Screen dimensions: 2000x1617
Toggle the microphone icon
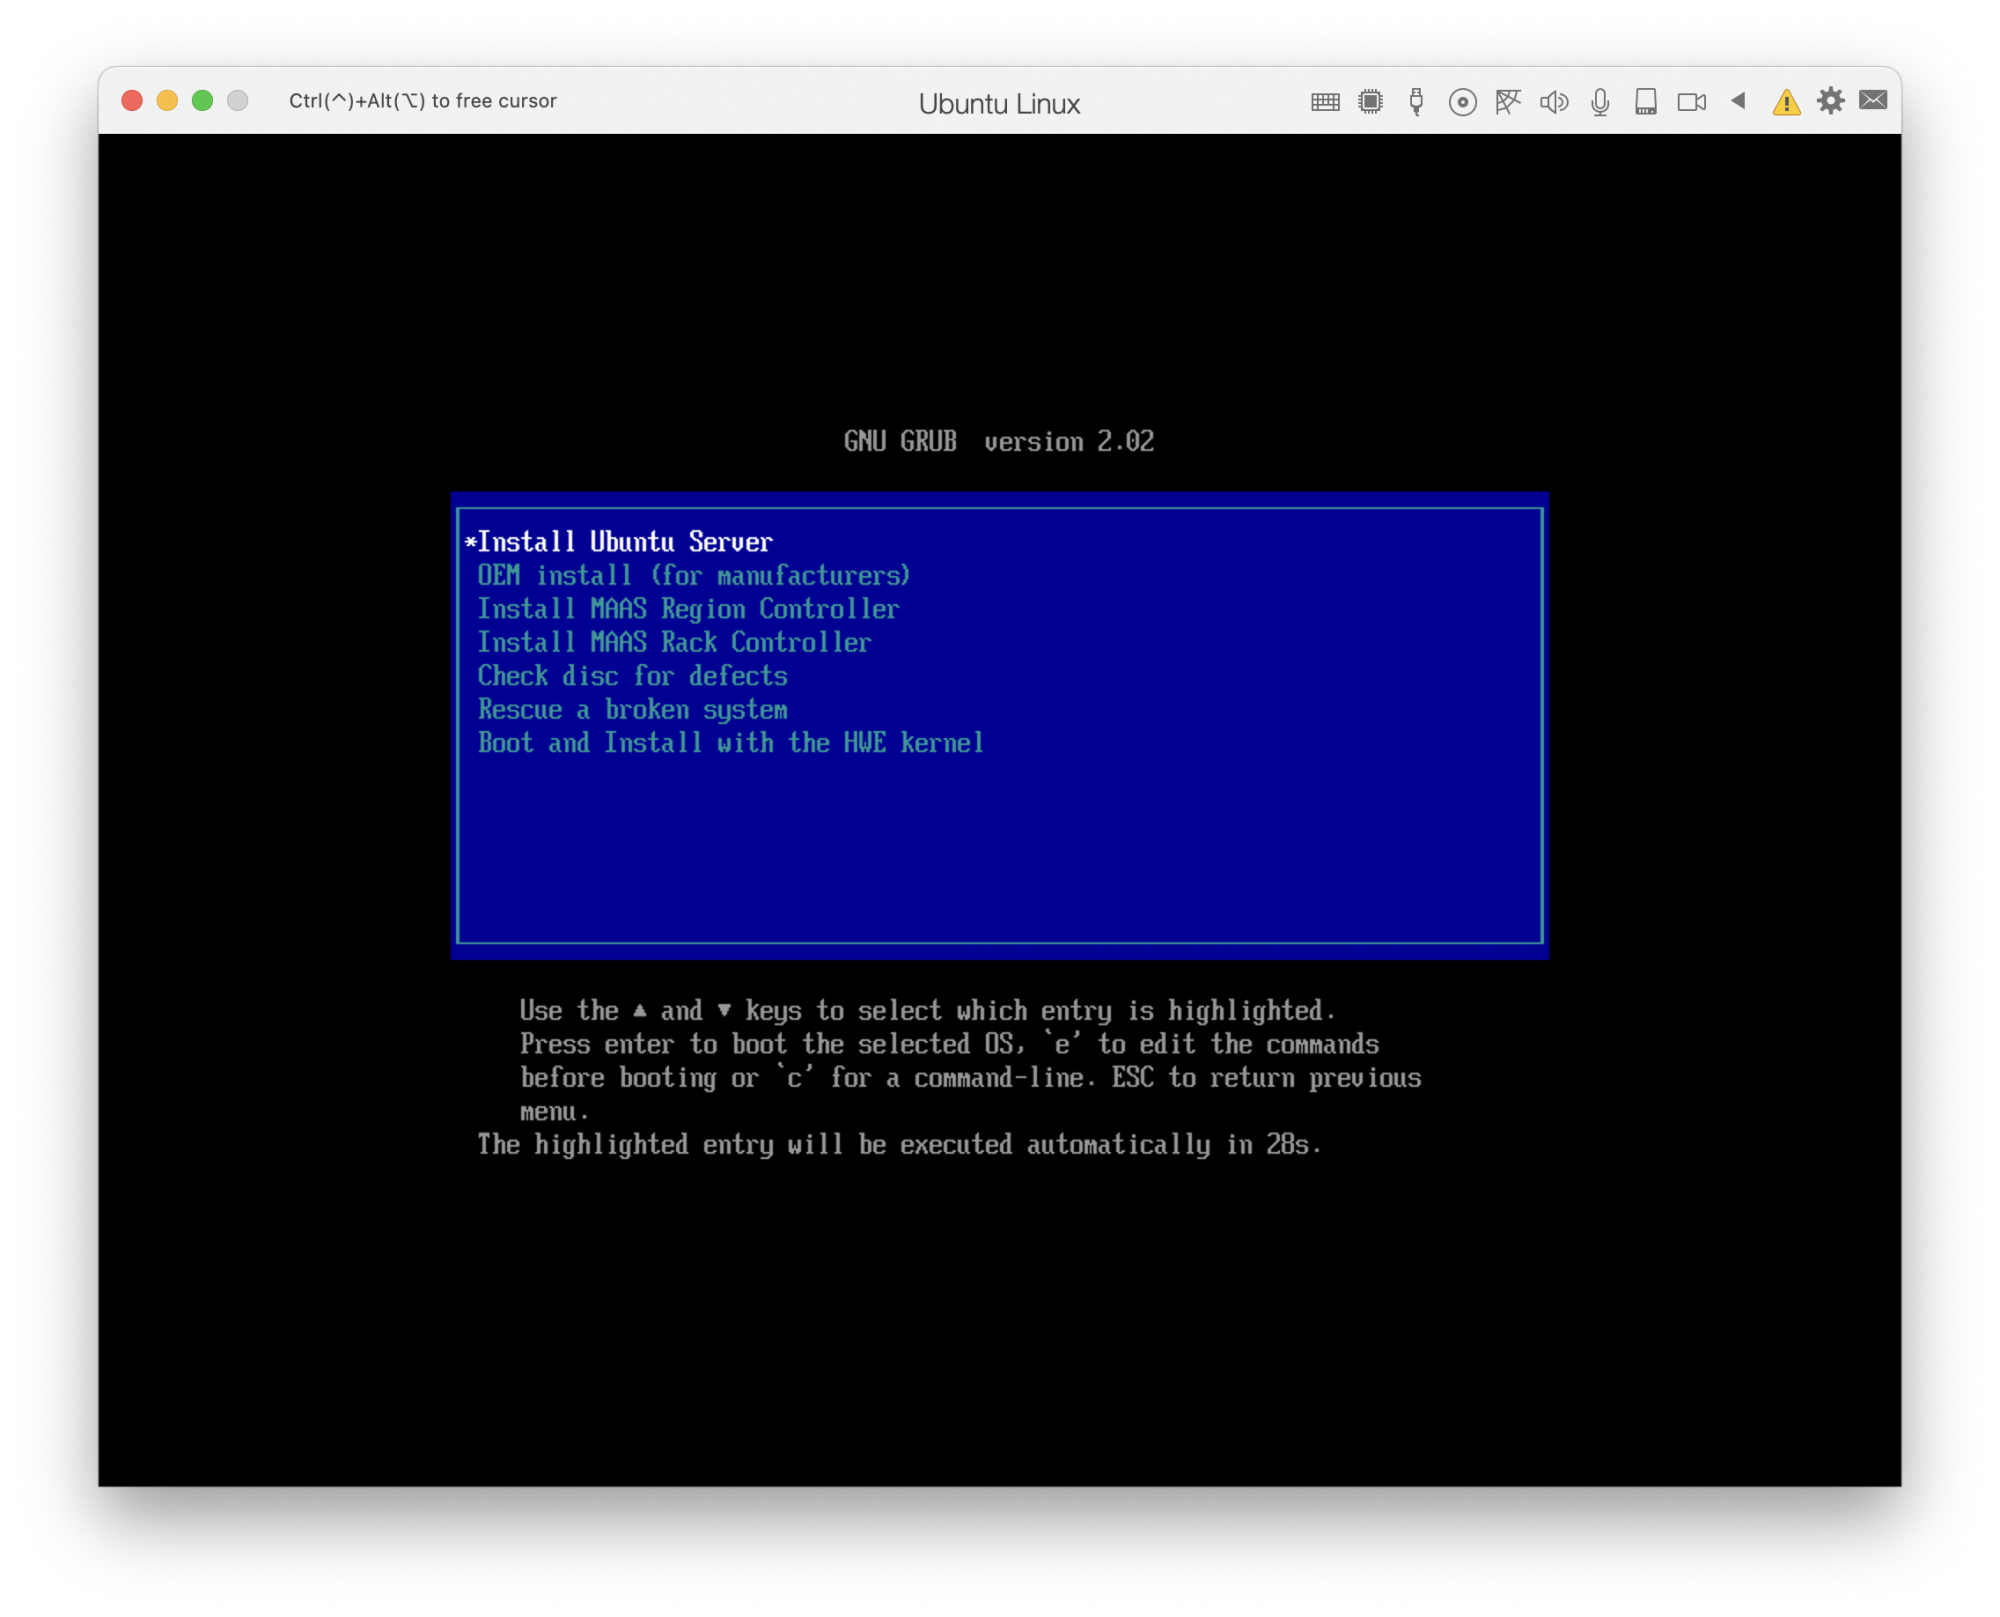[x=1600, y=102]
